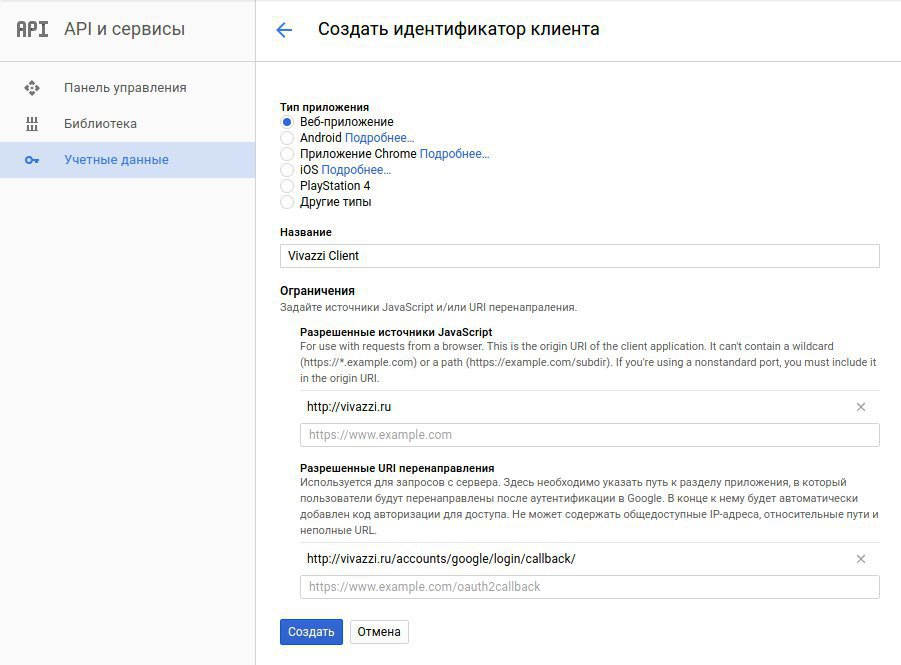Select the Другие типы radio option
Screen dimensions: 901x665
coord(287,202)
